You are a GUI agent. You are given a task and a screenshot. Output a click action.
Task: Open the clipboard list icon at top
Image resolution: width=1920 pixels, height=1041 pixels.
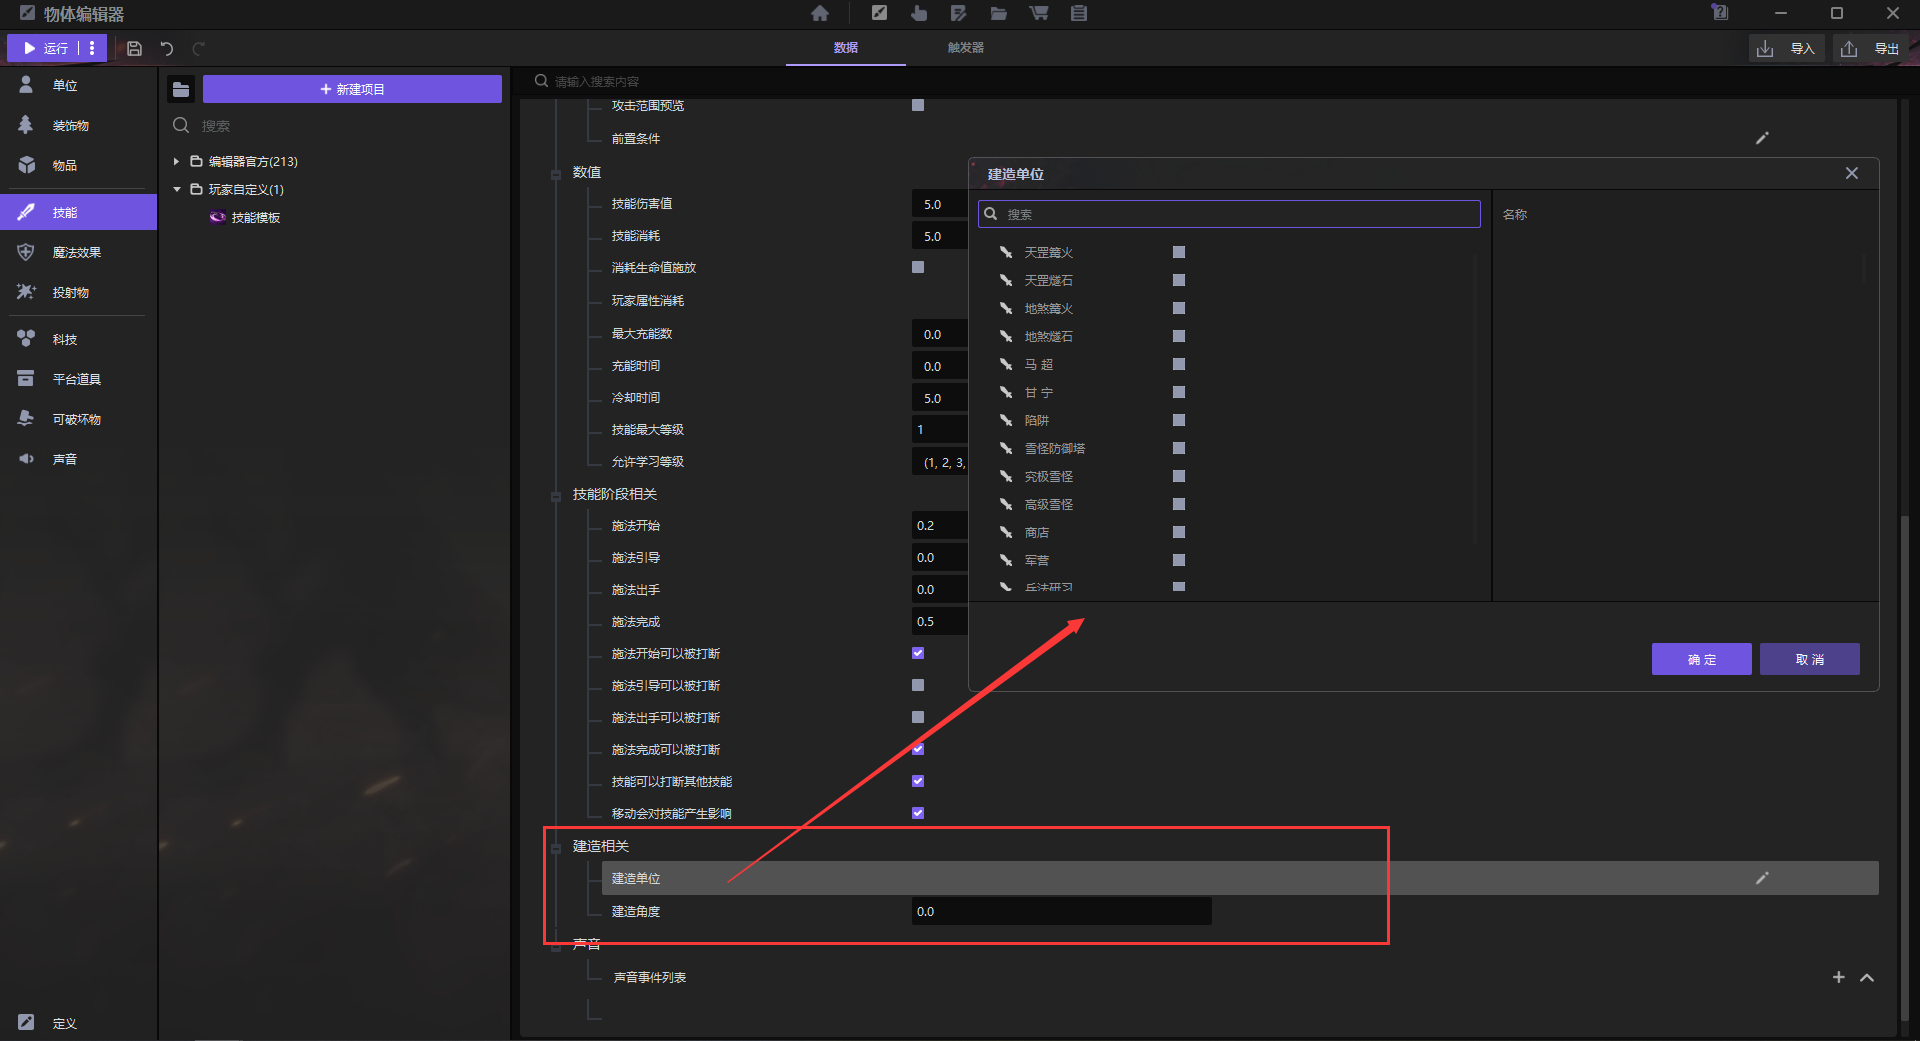(1079, 13)
